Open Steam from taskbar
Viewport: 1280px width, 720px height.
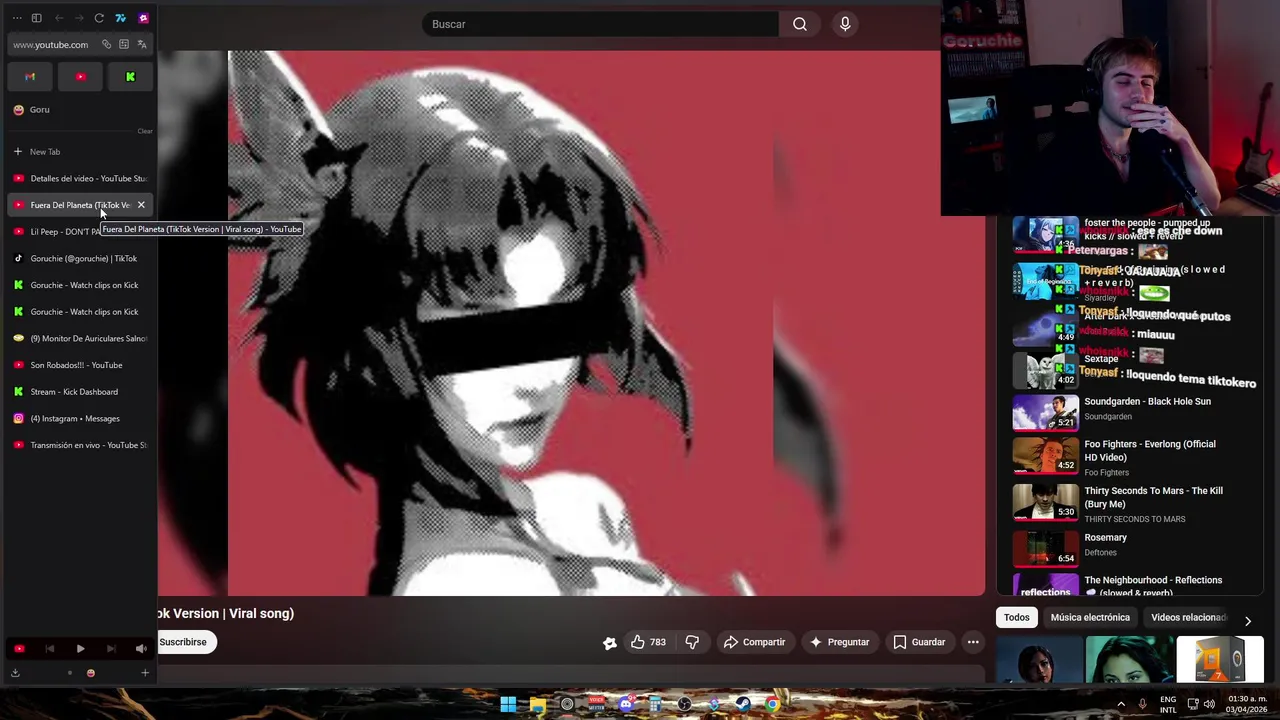click(x=743, y=704)
